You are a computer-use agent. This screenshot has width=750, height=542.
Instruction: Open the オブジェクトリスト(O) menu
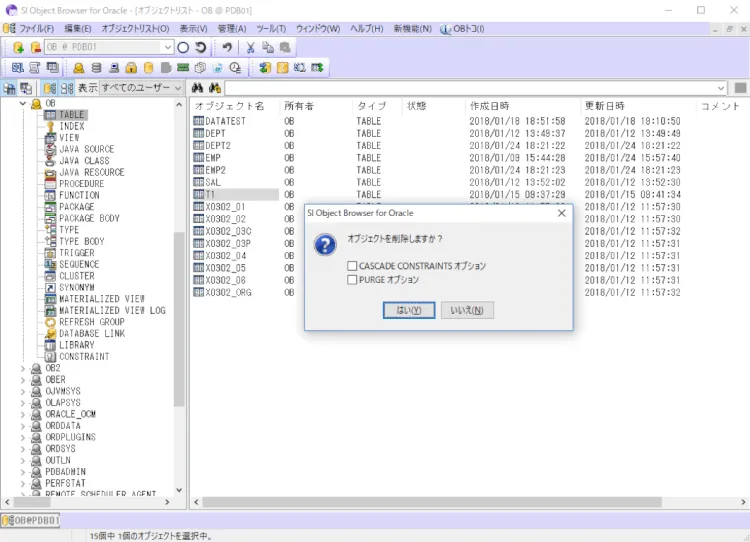click(x=135, y=29)
